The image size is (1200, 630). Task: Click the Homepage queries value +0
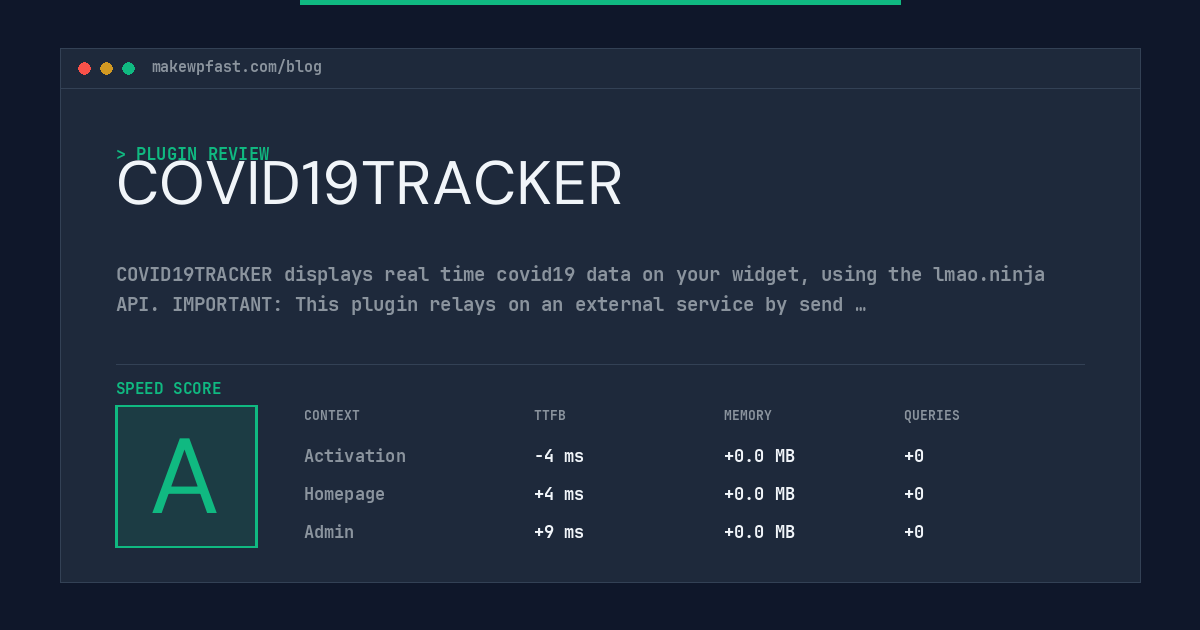click(914, 494)
